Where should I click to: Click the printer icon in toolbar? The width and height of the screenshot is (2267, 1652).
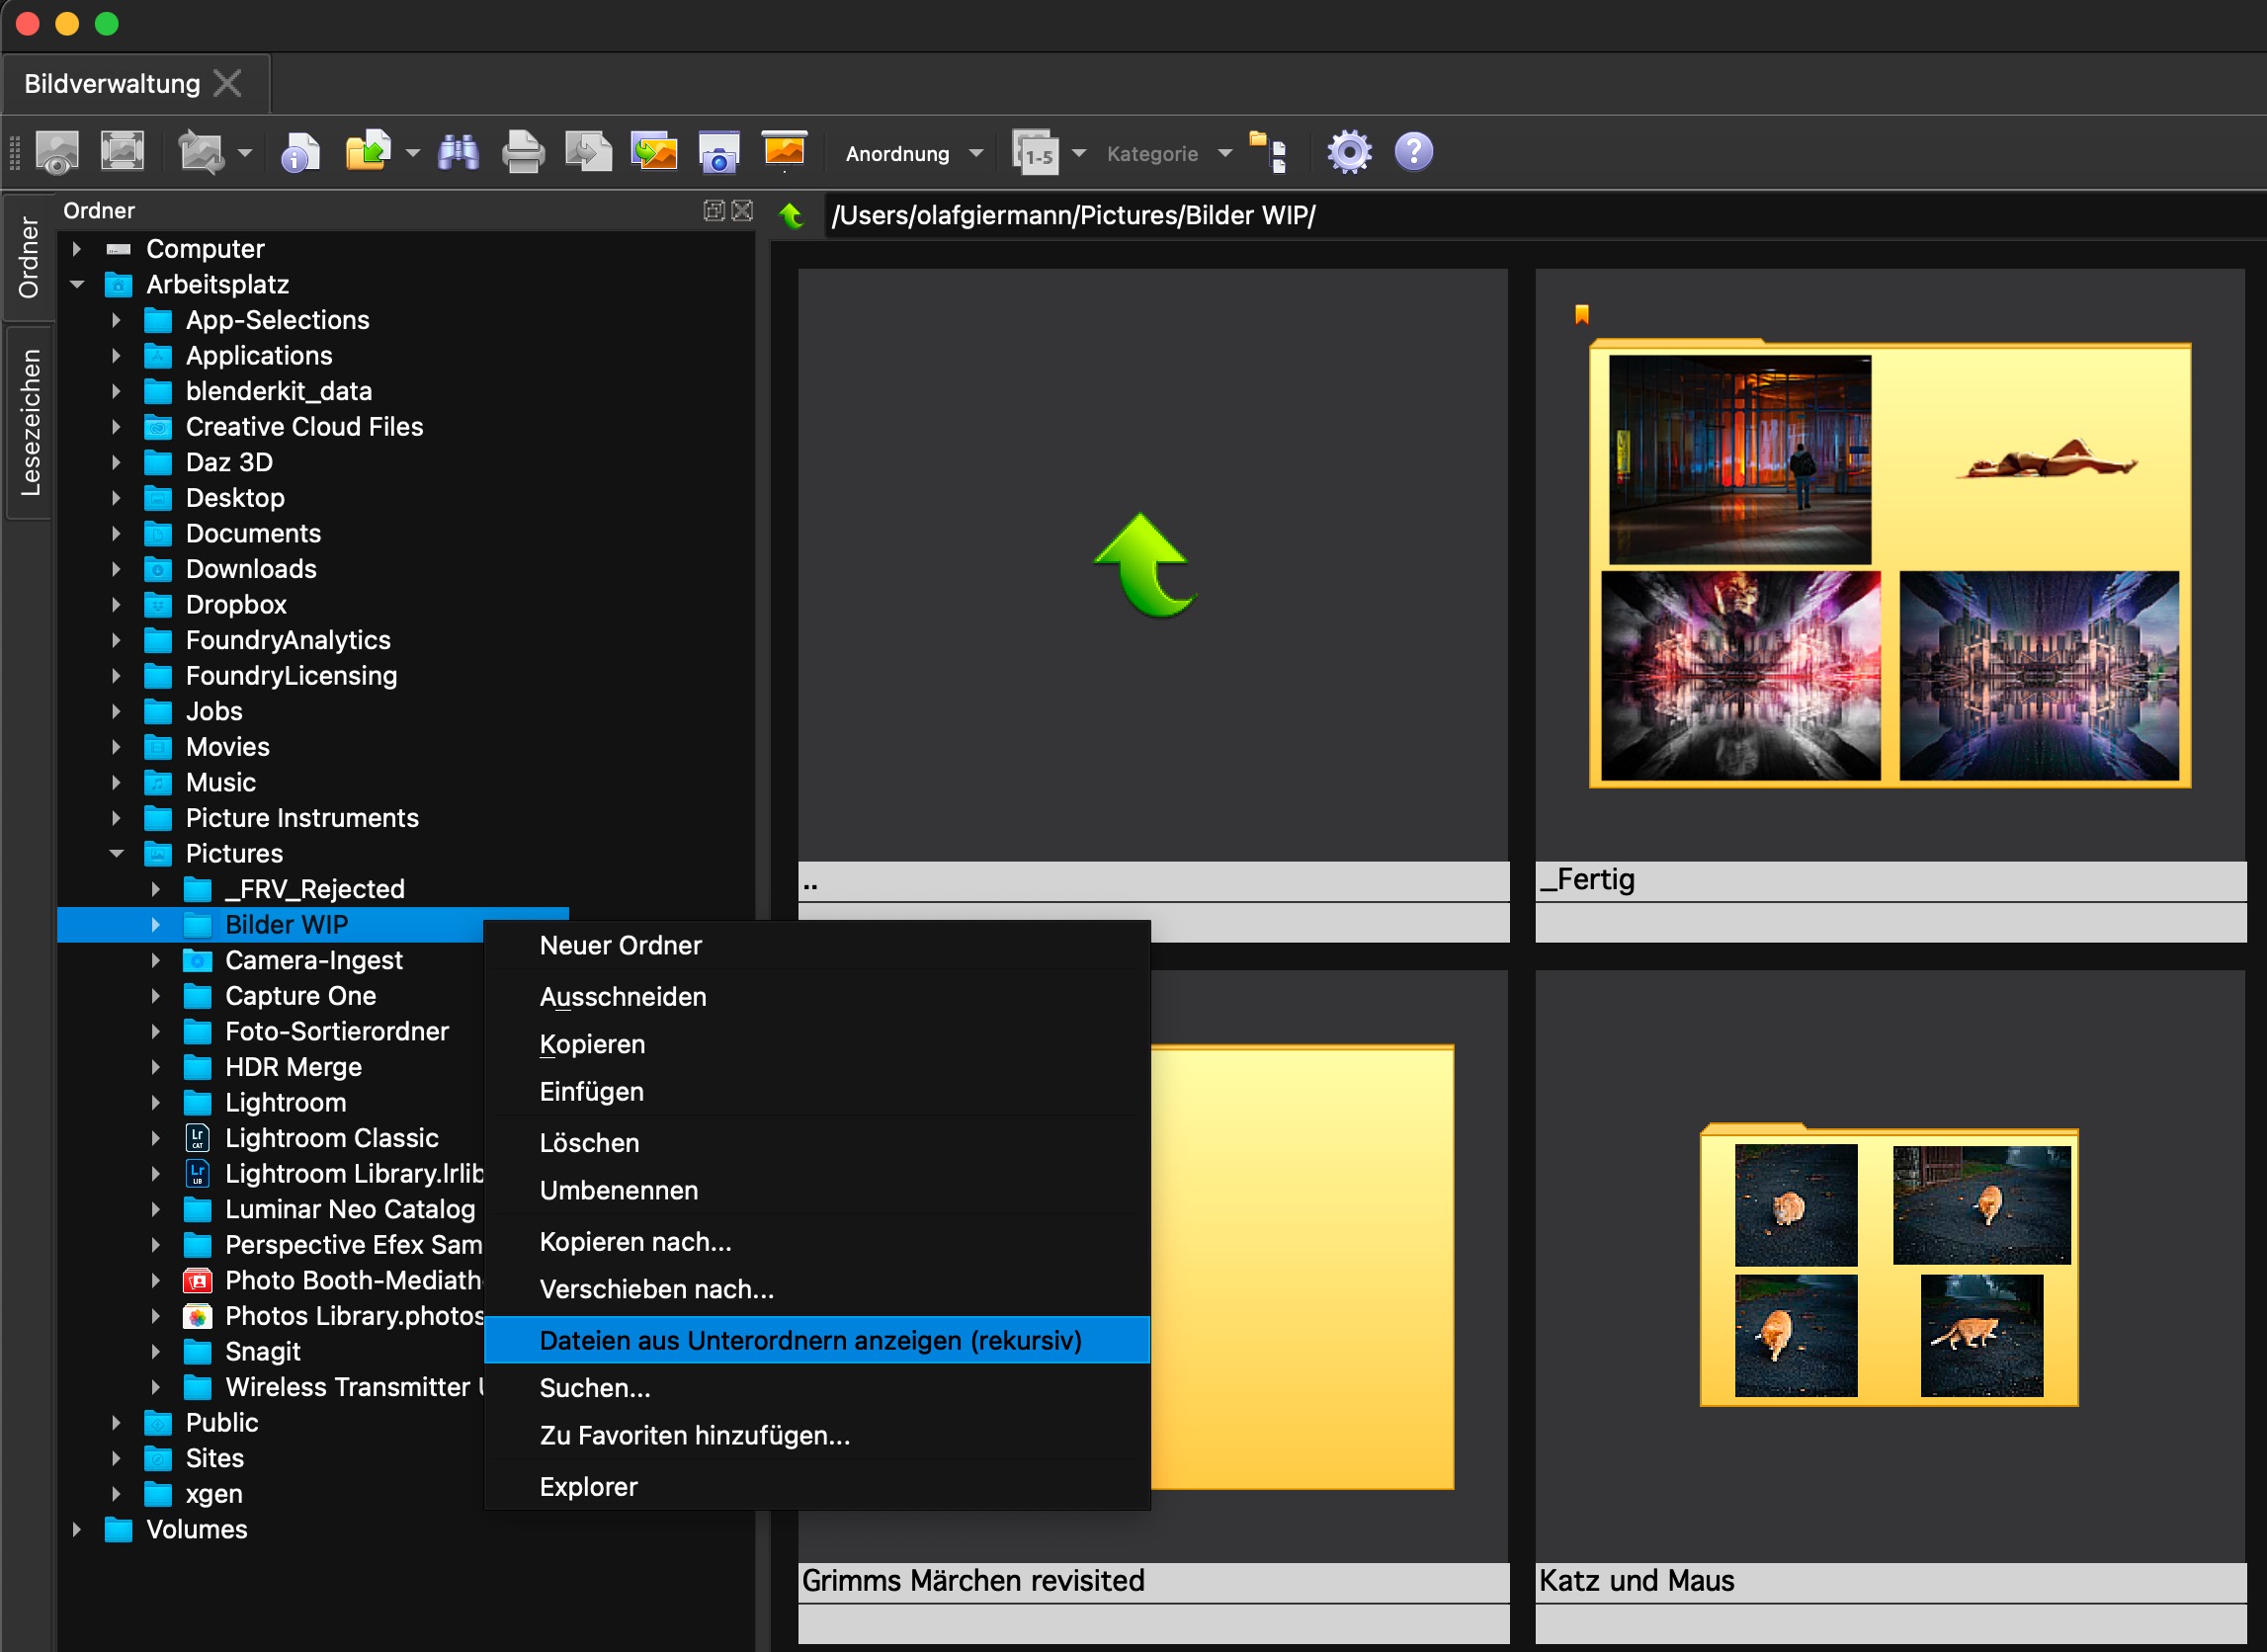pos(522,153)
